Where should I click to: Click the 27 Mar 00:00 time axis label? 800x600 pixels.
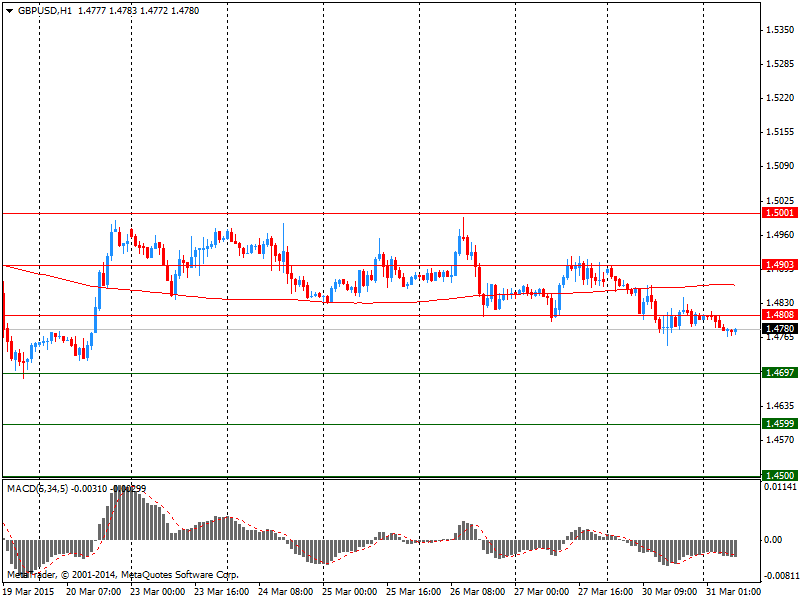point(541,591)
